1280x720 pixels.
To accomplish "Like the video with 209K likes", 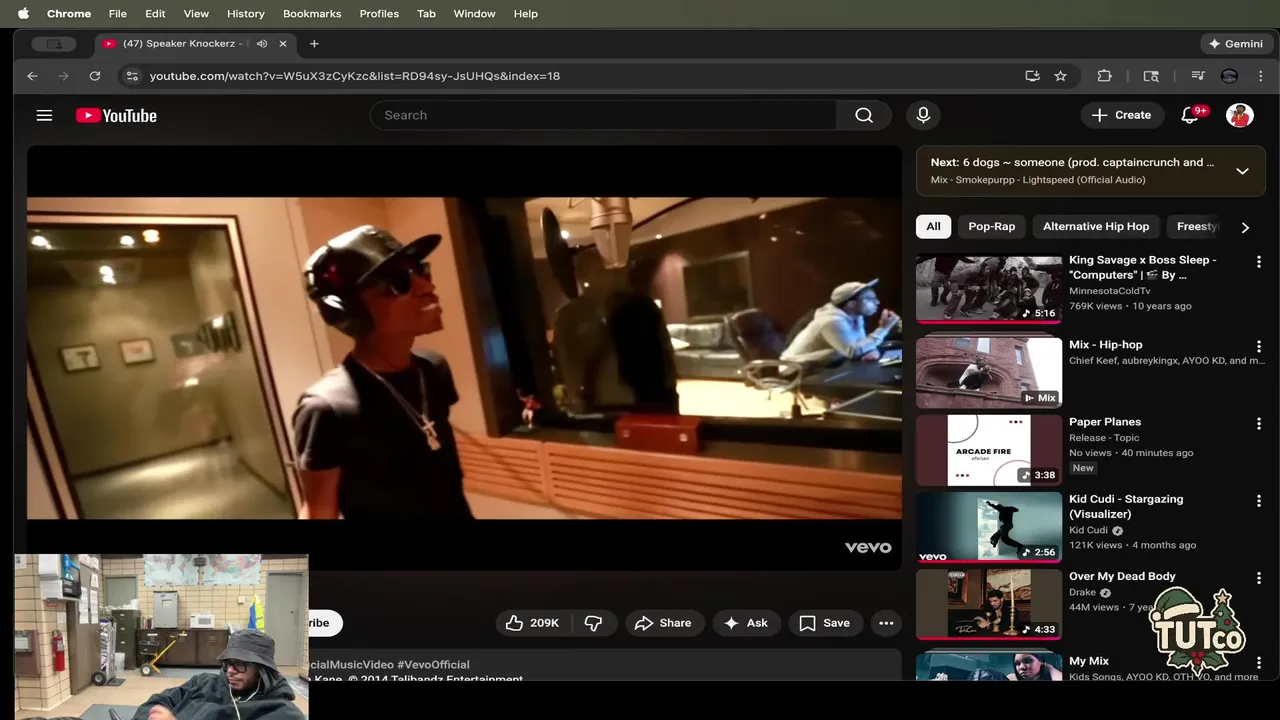I will [x=534, y=623].
